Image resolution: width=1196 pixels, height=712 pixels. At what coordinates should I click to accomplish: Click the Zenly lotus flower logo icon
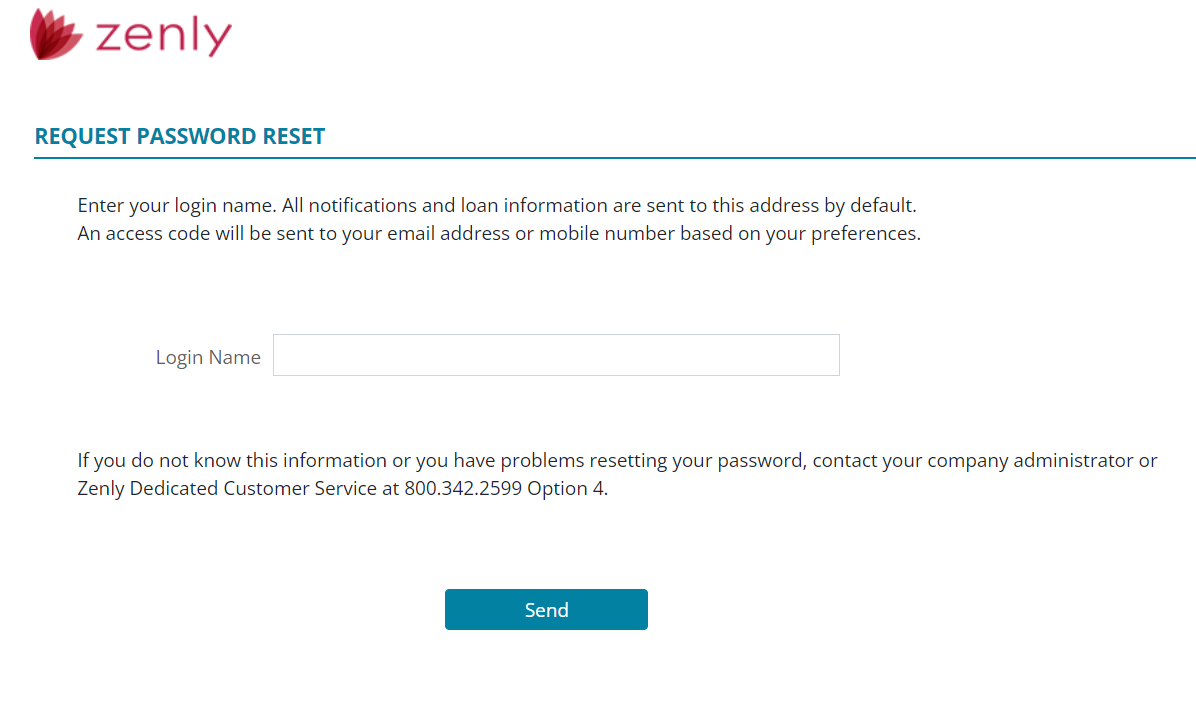point(55,34)
